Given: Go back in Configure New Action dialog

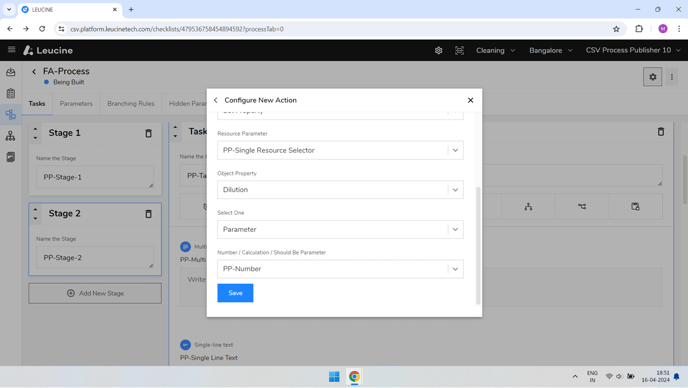Looking at the screenshot, I should click(215, 100).
